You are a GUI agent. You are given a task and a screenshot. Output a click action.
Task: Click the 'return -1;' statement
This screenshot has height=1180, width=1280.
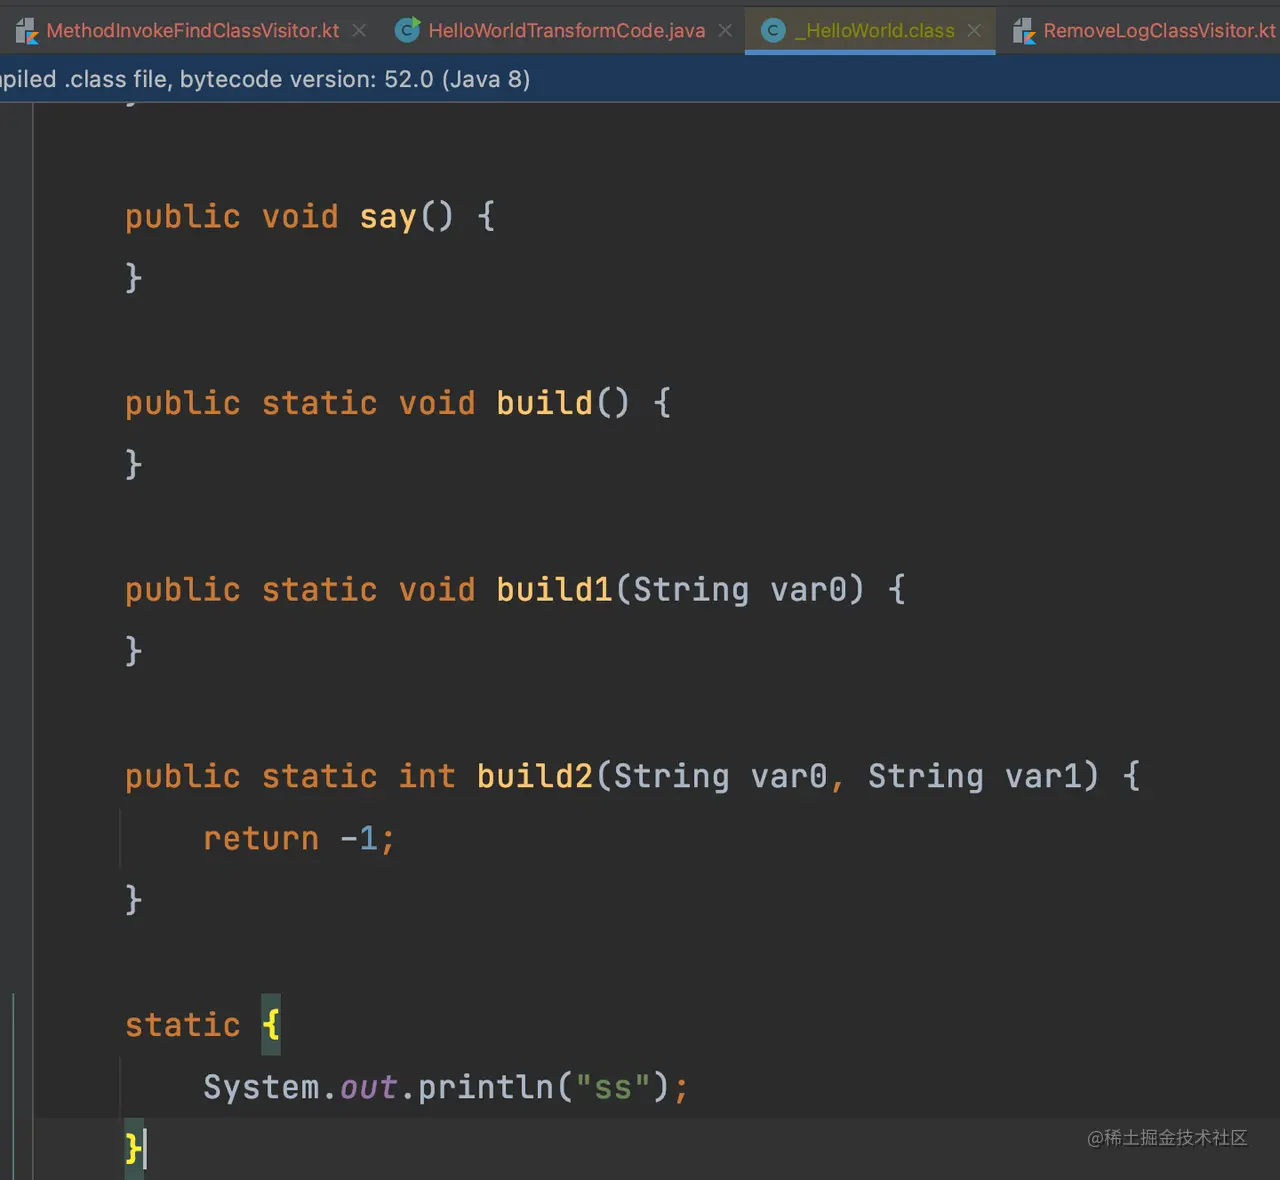click(x=299, y=838)
